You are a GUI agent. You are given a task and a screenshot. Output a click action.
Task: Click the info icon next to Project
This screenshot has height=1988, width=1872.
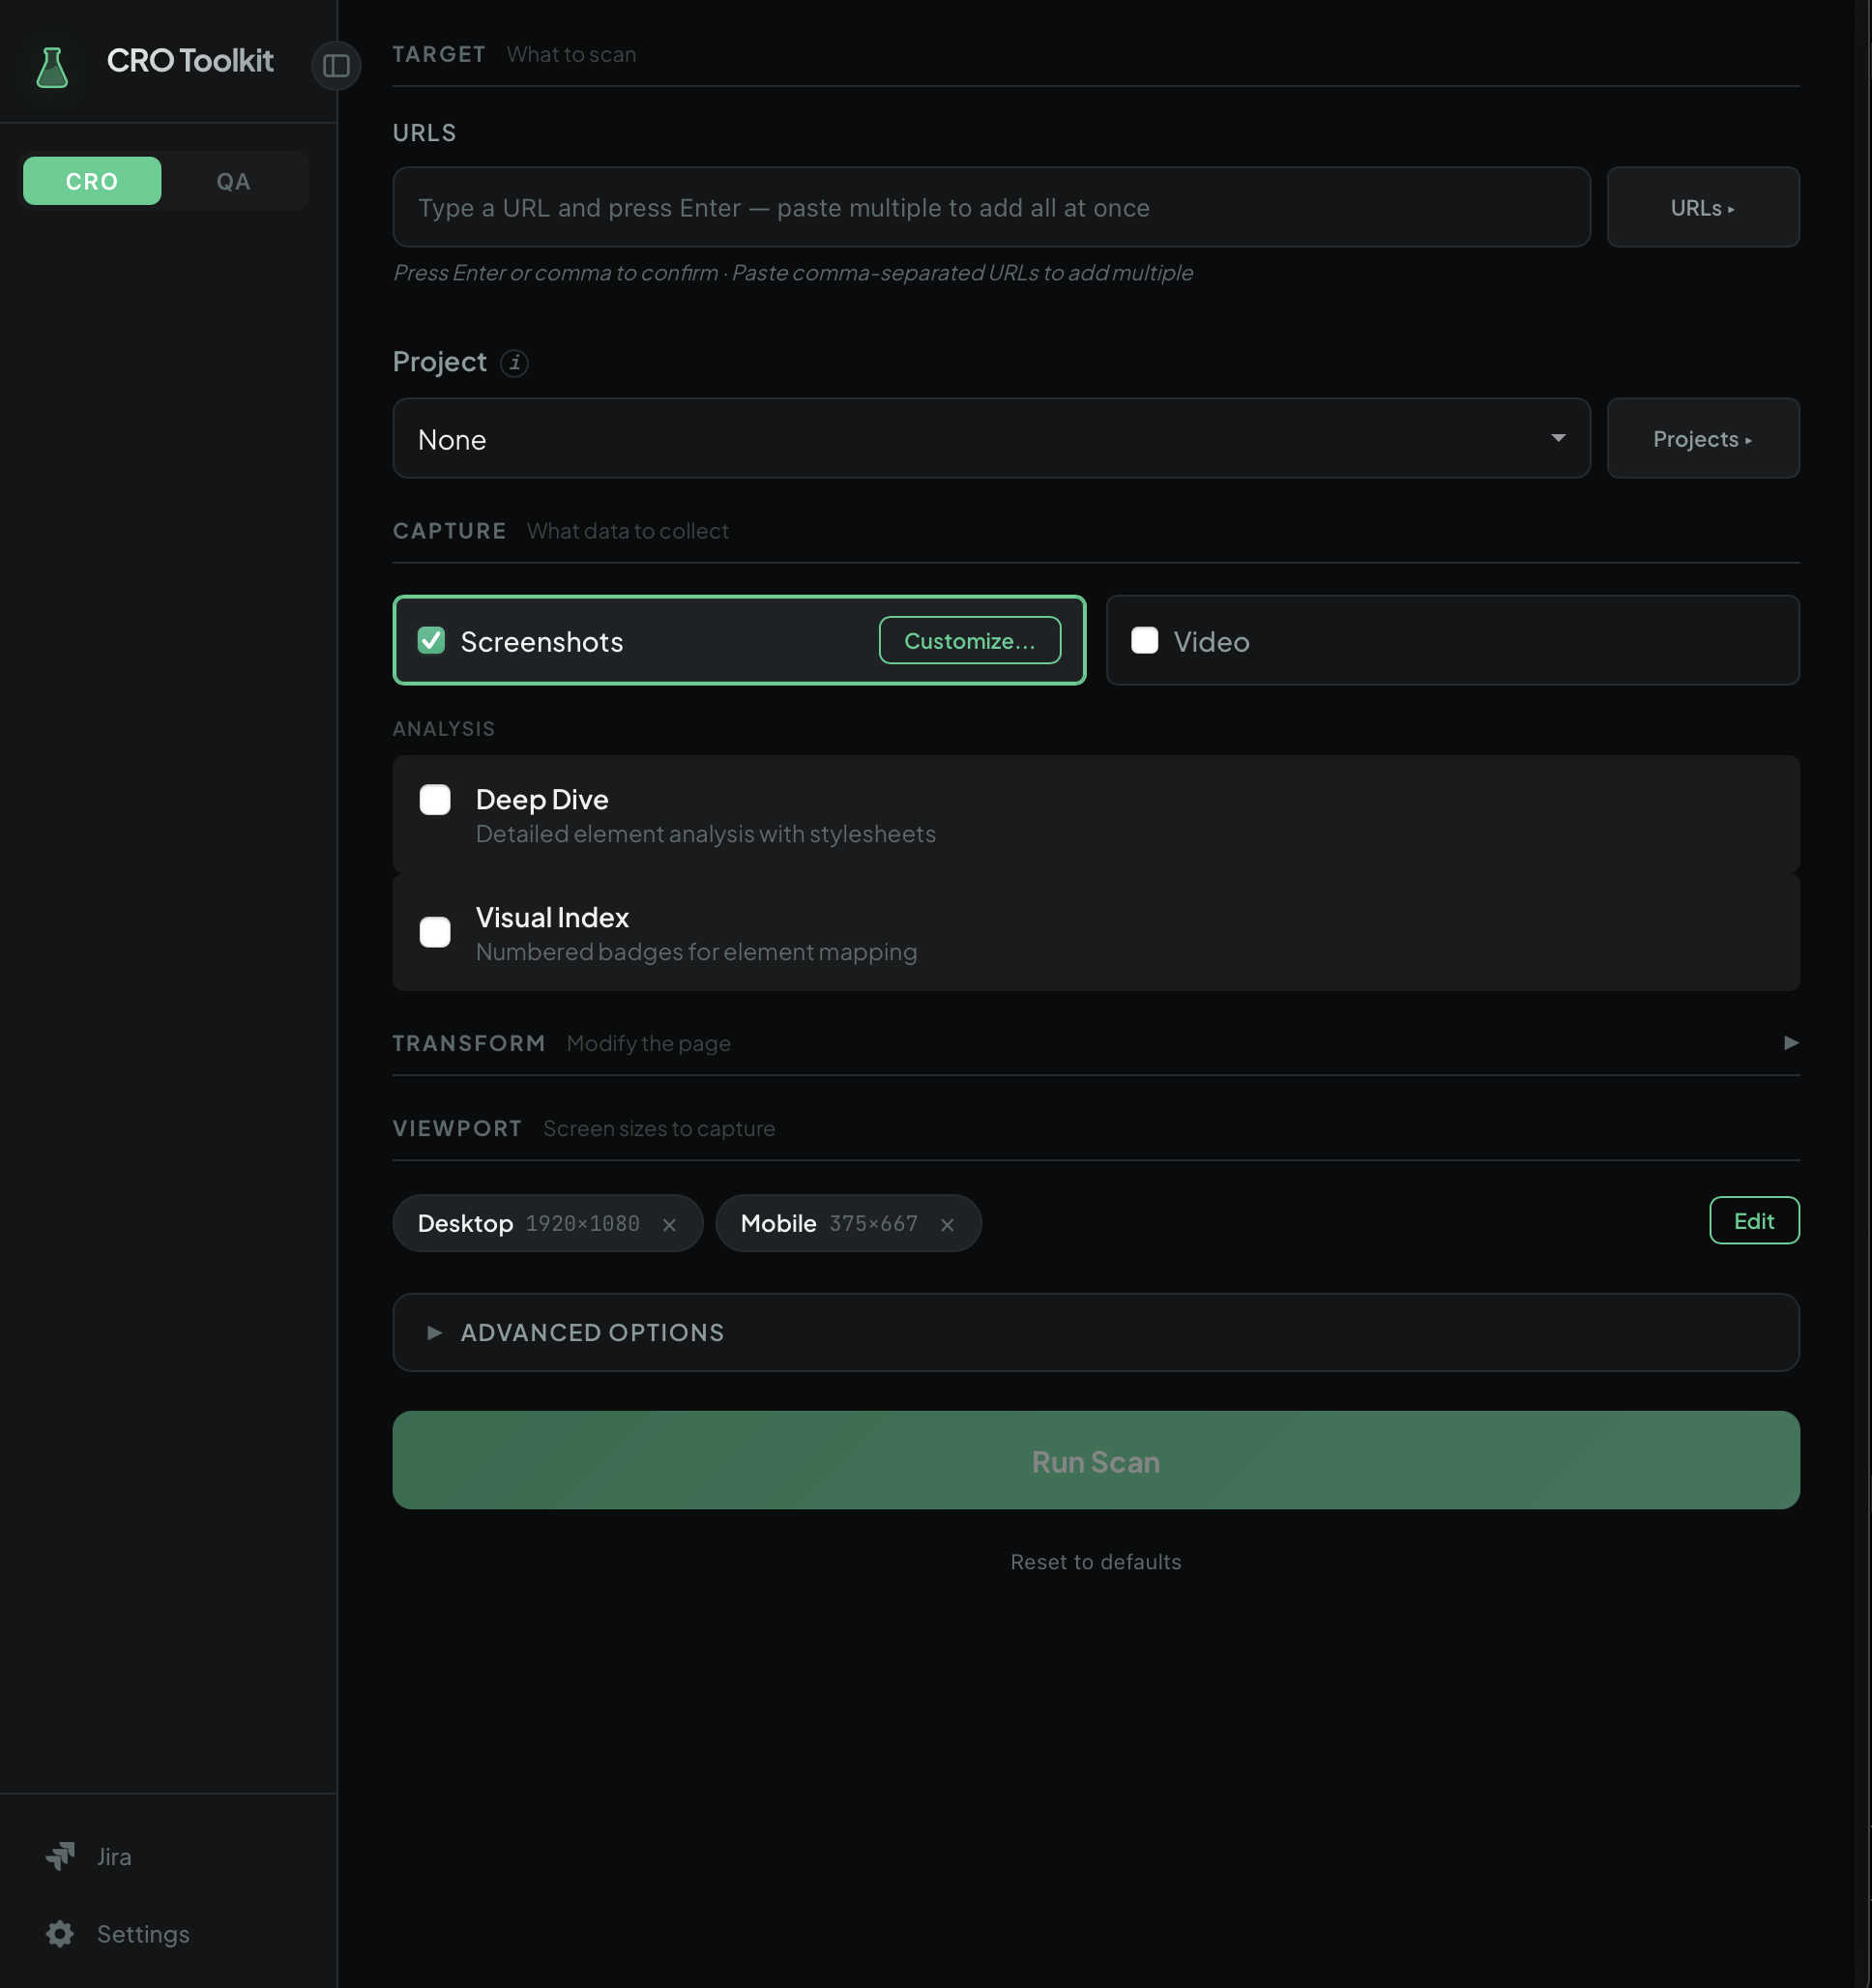516,363
